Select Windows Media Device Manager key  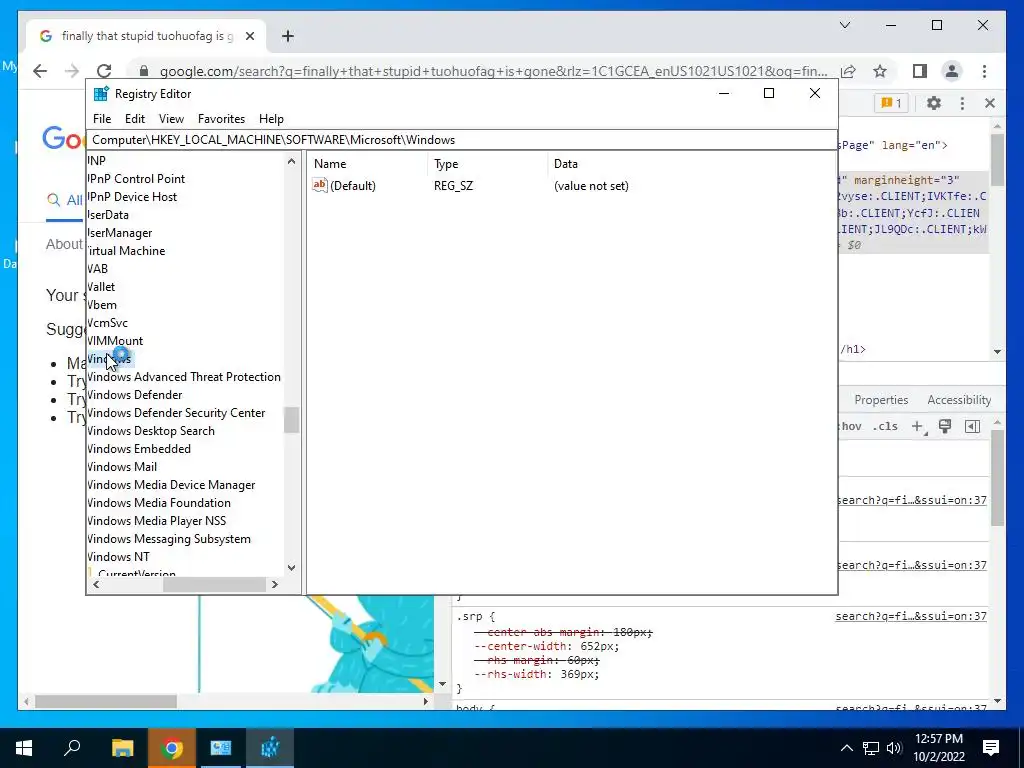(171, 485)
